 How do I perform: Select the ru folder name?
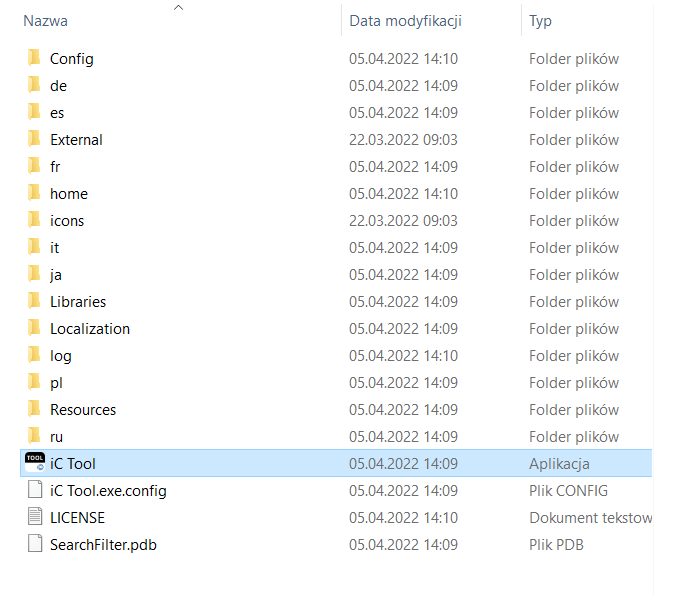tap(57, 437)
